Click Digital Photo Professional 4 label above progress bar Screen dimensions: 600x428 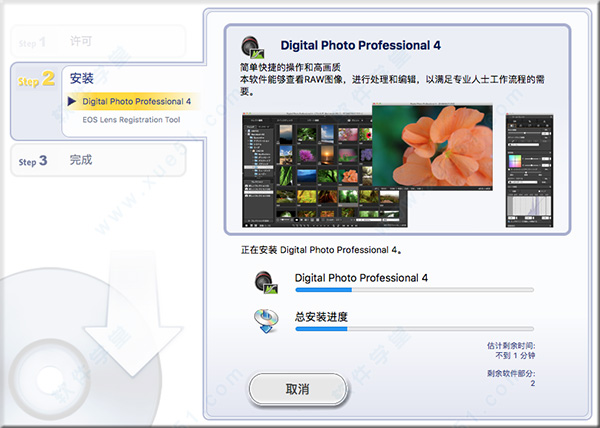click(361, 278)
